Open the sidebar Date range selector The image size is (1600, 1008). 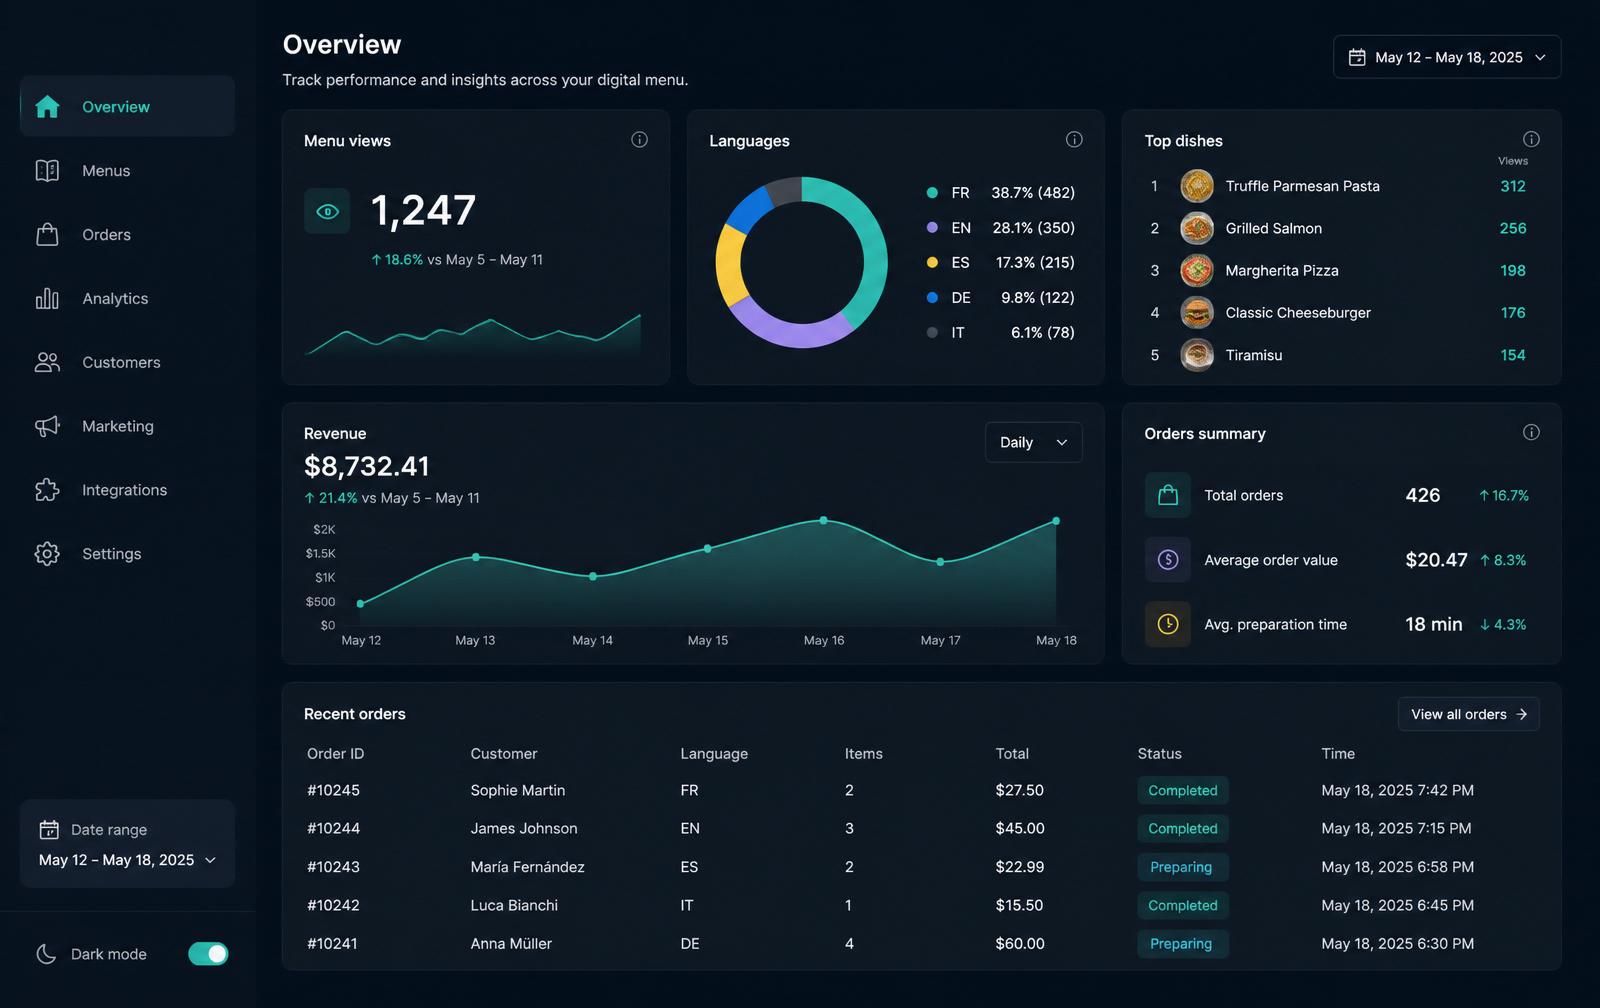127,844
